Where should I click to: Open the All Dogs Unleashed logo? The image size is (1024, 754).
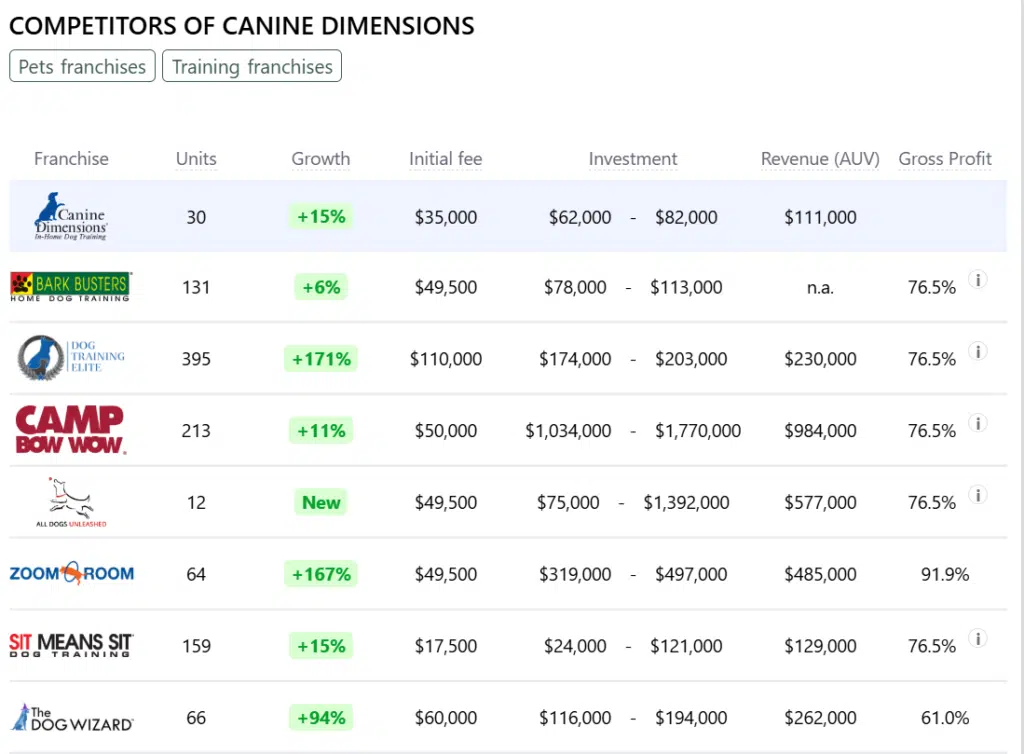point(71,502)
